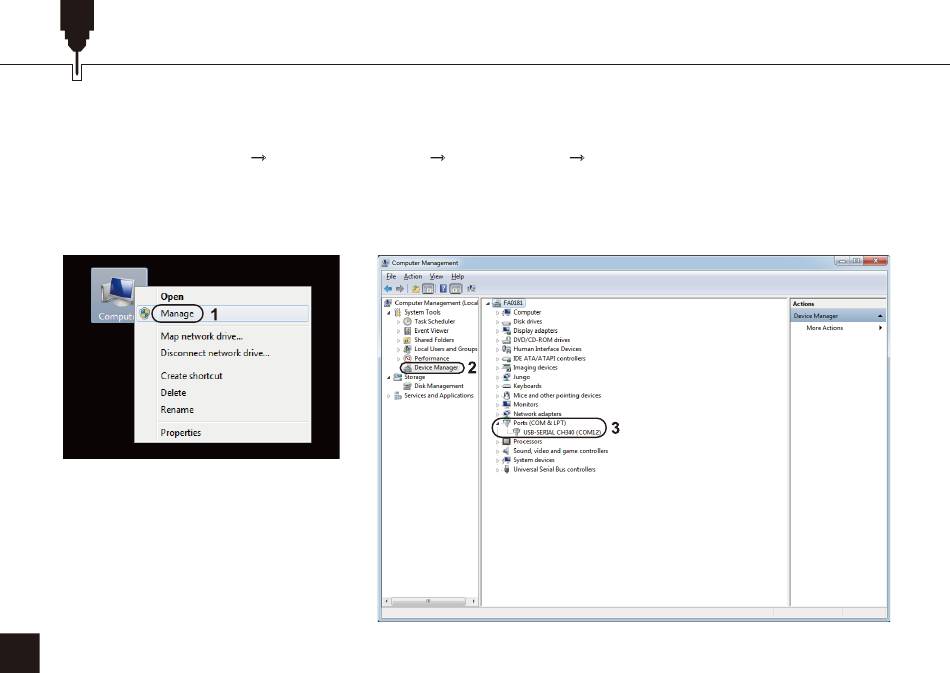Image resolution: width=950 pixels, height=673 pixels.
Task: Click the Show/Hide Action Pane icon
Action: pos(456,289)
